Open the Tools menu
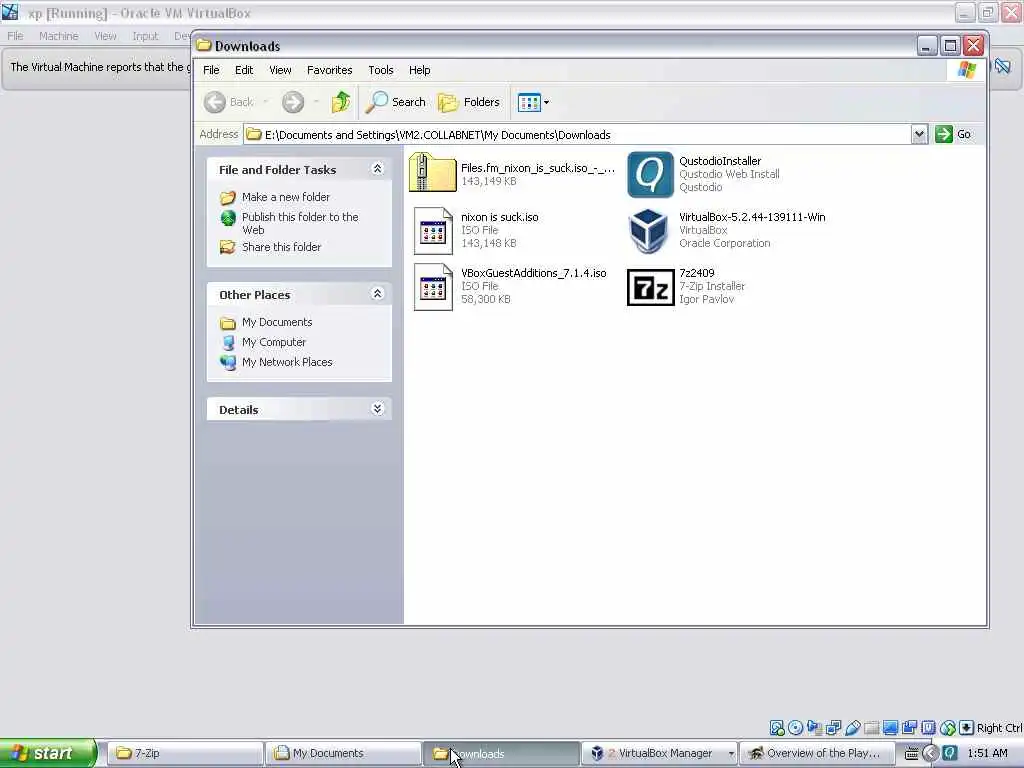This screenshot has height=768, width=1024. [381, 70]
